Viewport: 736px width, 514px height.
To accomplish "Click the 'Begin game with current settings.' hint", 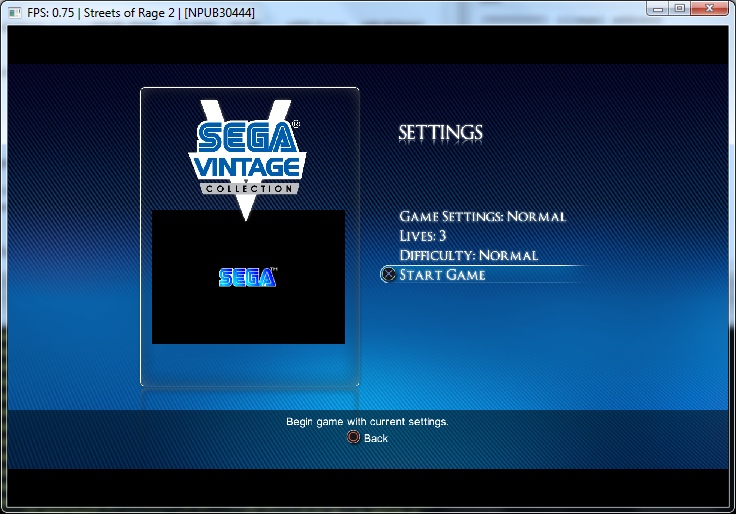I will (x=367, y=422).
